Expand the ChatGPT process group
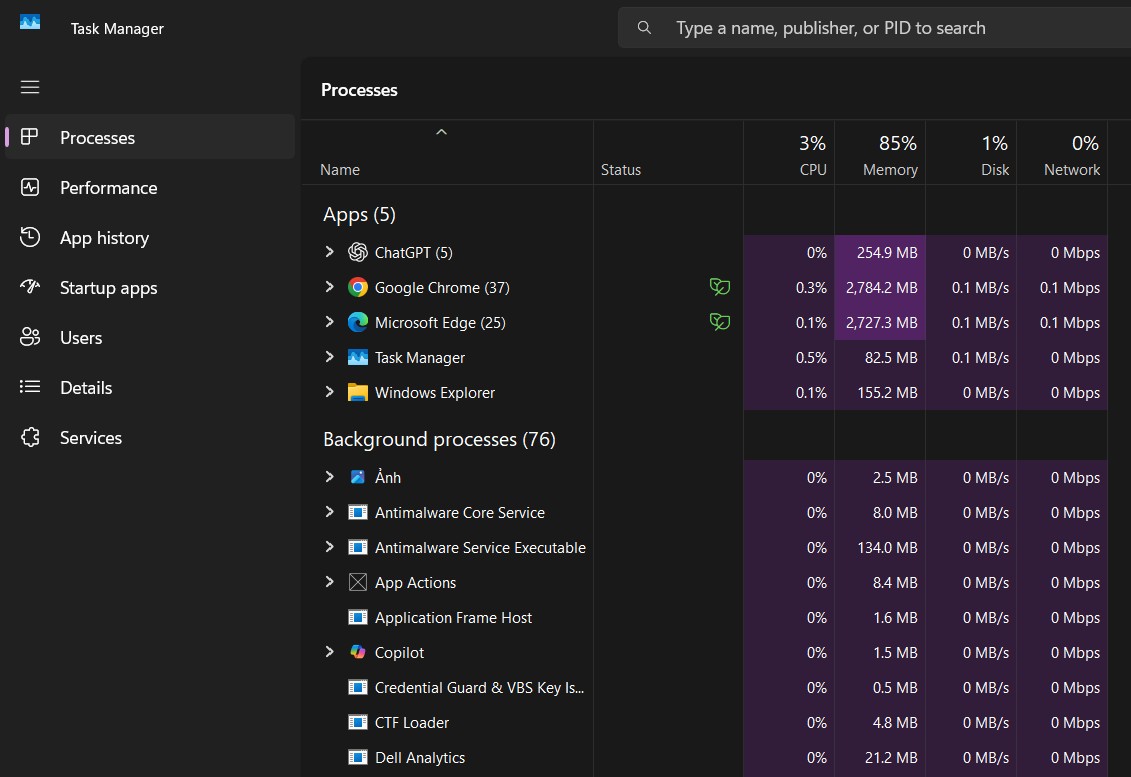 [x=329, y=252]
